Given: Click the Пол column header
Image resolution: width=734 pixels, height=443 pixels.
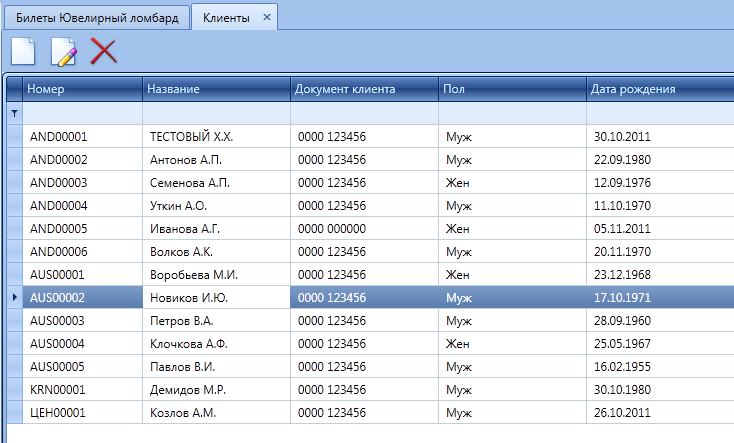Looking at the screenshot, I should (x=512, y=89).
